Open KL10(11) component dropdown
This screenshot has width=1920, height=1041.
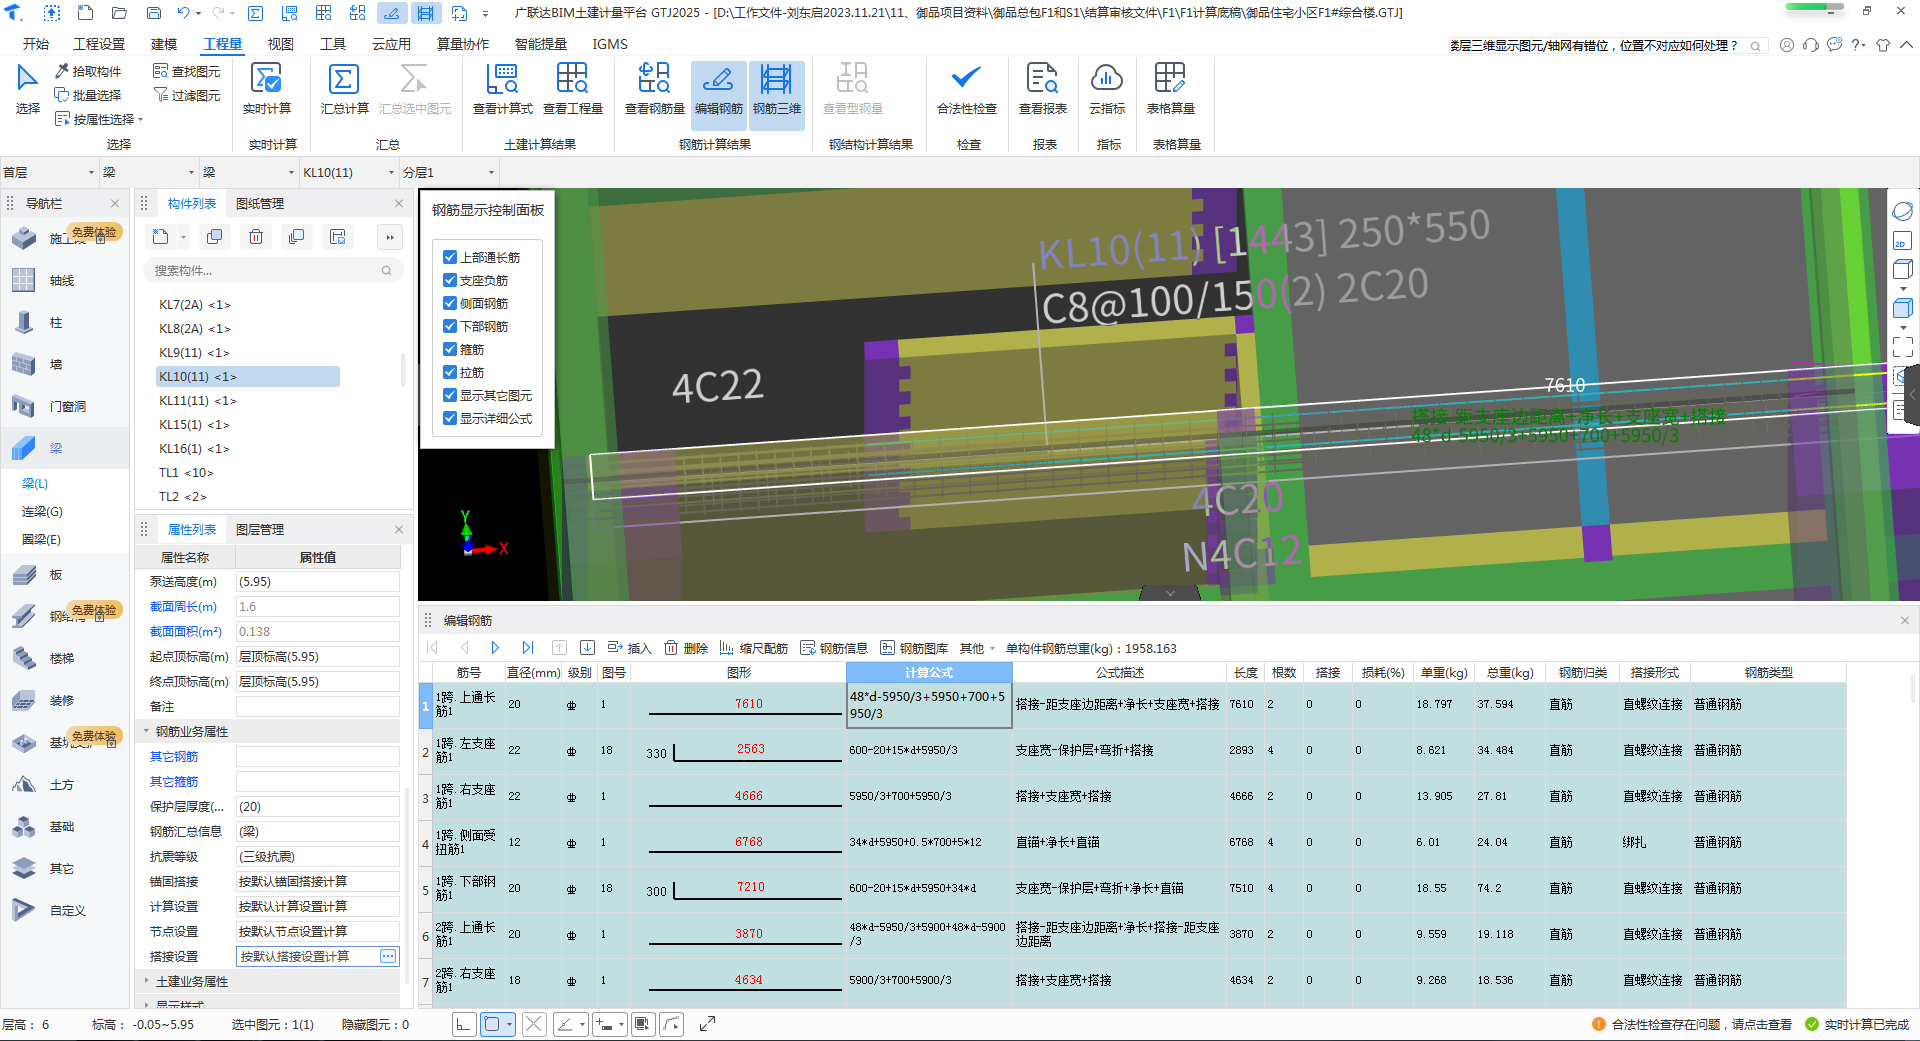coord(349,172)
